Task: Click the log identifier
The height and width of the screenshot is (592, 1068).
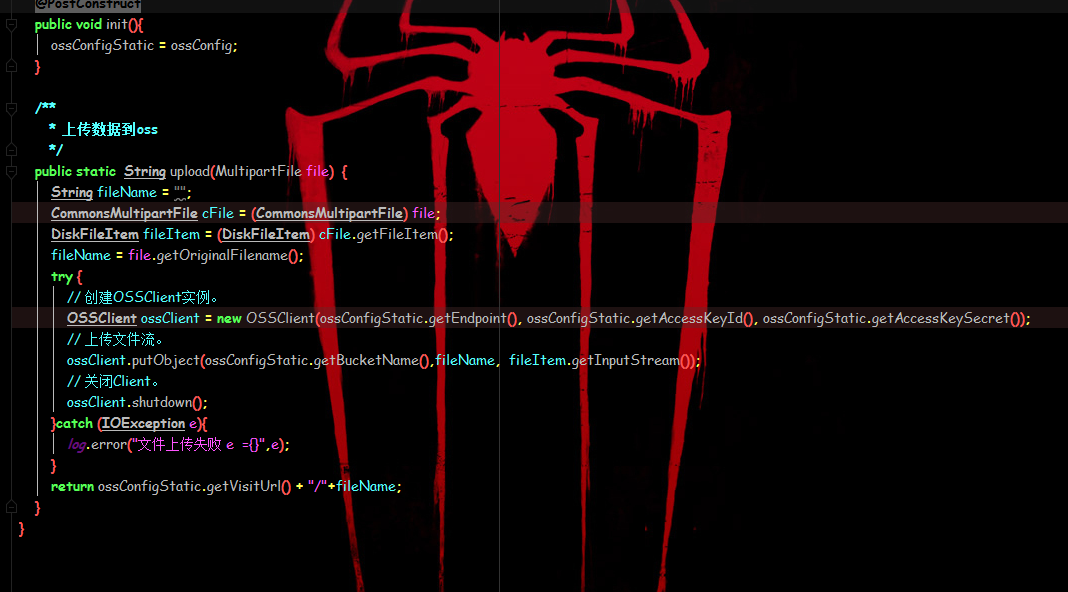Action: 76,446
